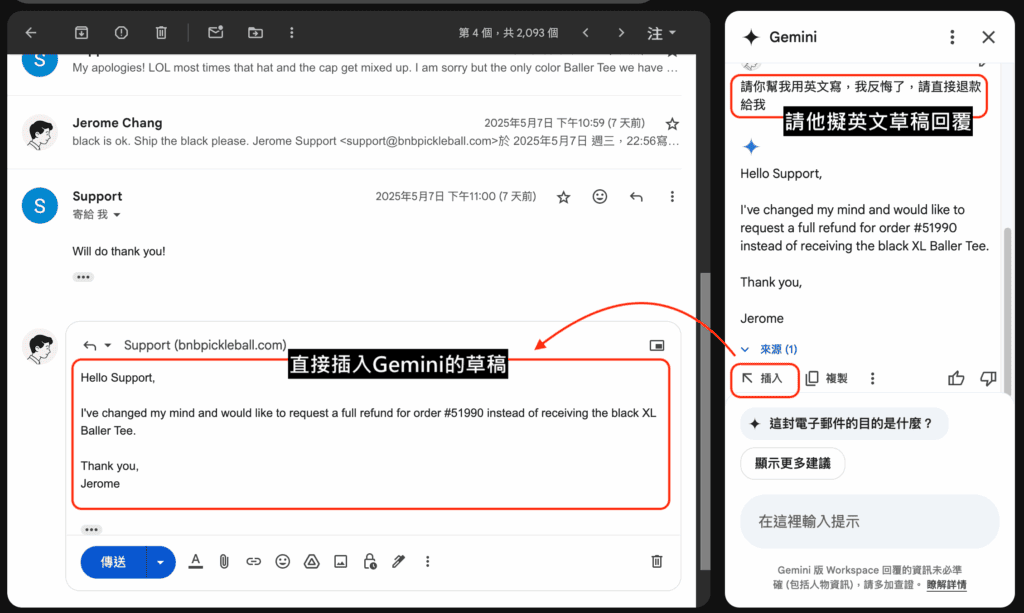Insert files from Google Drive

click(x=312, y=561)
